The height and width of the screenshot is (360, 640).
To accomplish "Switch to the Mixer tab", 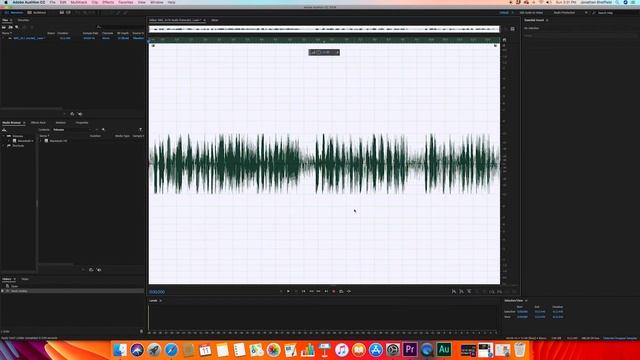I will coord(215,20).
